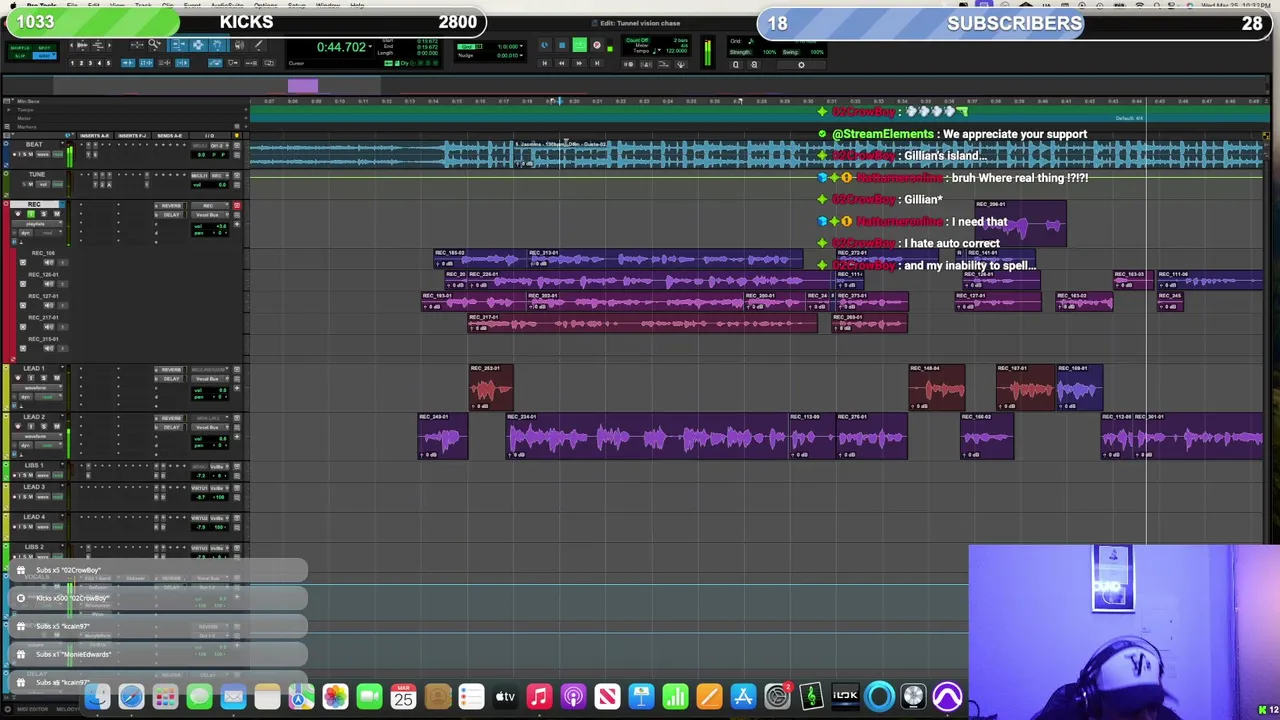Select clip REC_296-01 on REC track
Image resolution: width=1280 pixels, height=720 pixels.
tap(1020, 223)
